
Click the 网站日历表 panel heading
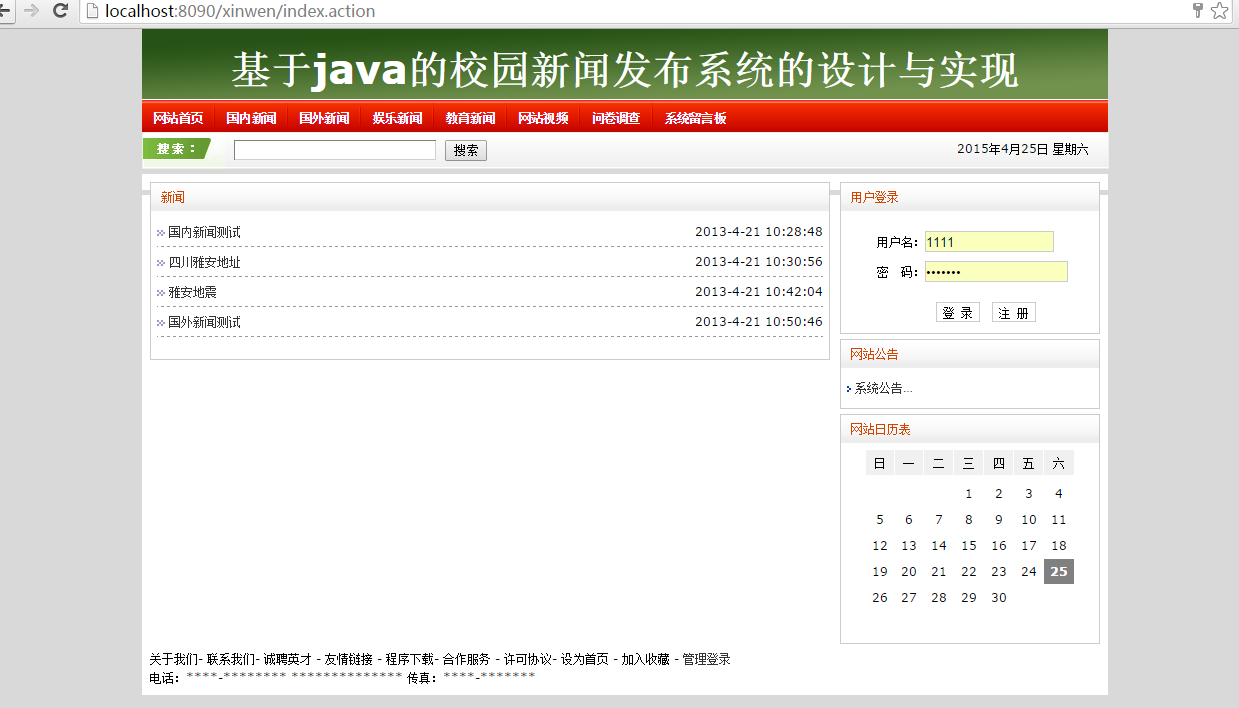(881, 430)
